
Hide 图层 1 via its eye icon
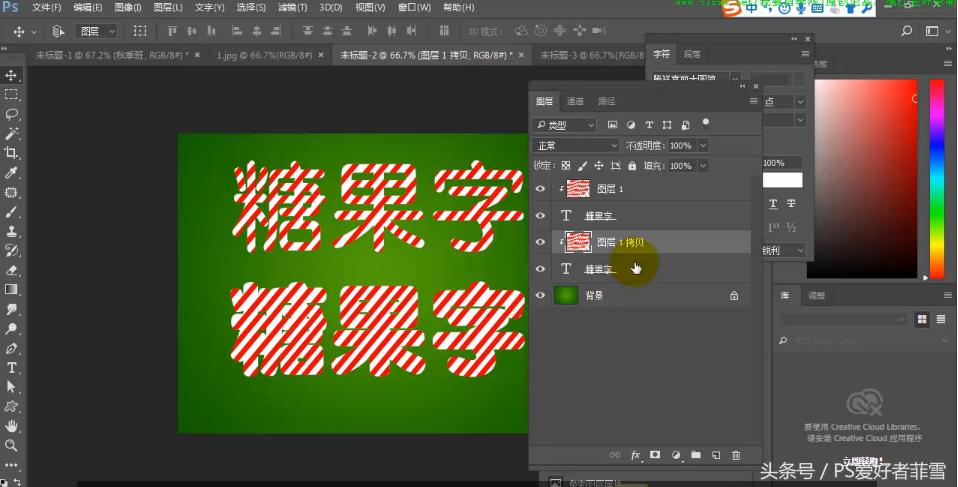click(x=540, y=189)
